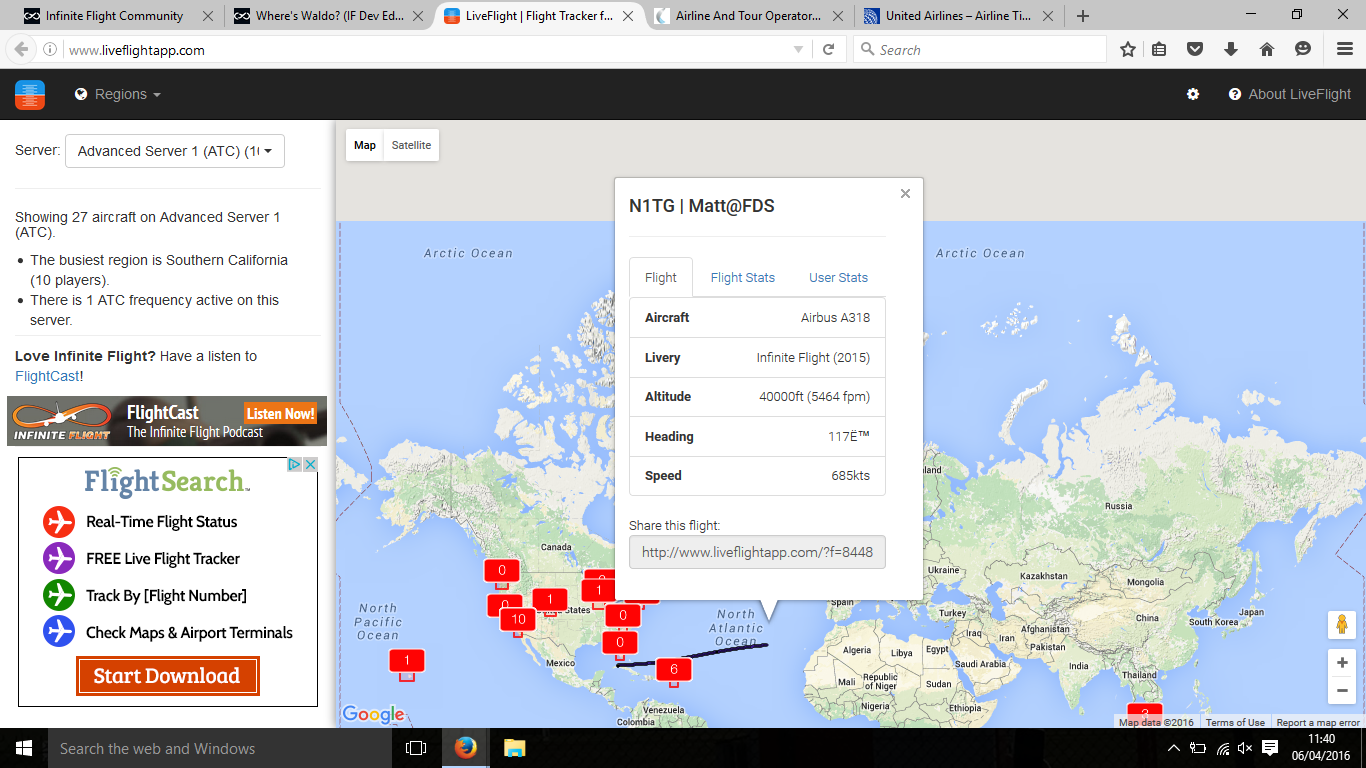Viewport: 1366px width, 768px height.
Task: Open the URL bar history dropdown arrow
Action: click(798, 50)
